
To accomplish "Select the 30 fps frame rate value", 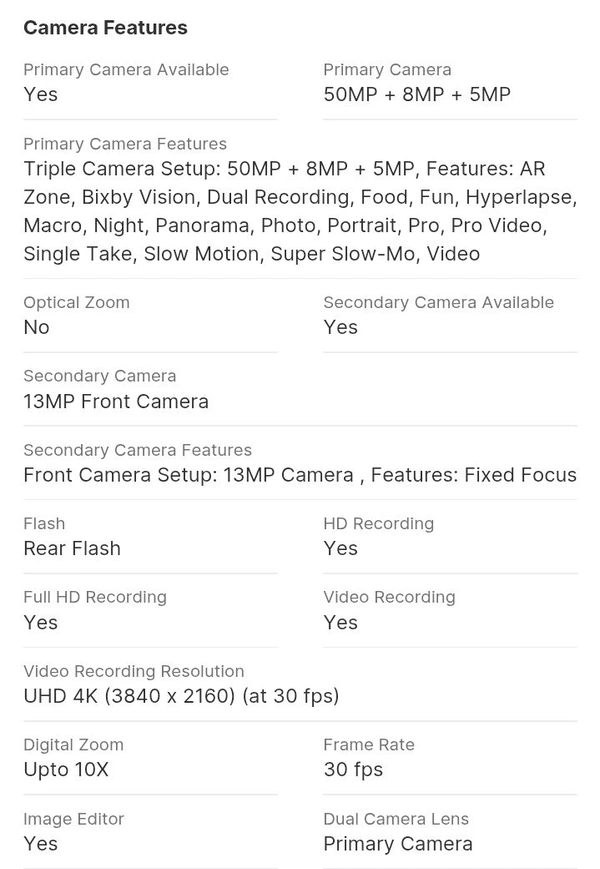I will click(x=353, y=770).
